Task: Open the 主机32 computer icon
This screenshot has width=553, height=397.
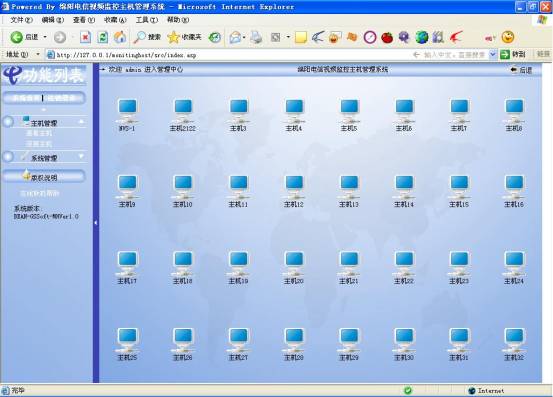Action: [x=514, y=340]
